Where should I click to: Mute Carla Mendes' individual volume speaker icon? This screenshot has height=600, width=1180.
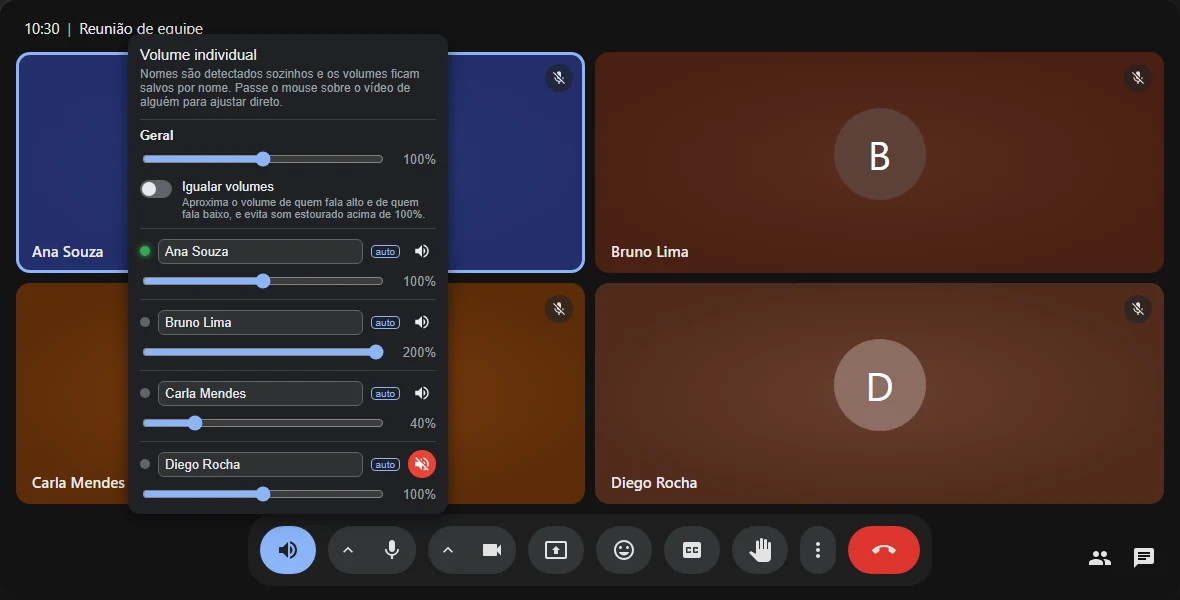(x=421, y=393)
